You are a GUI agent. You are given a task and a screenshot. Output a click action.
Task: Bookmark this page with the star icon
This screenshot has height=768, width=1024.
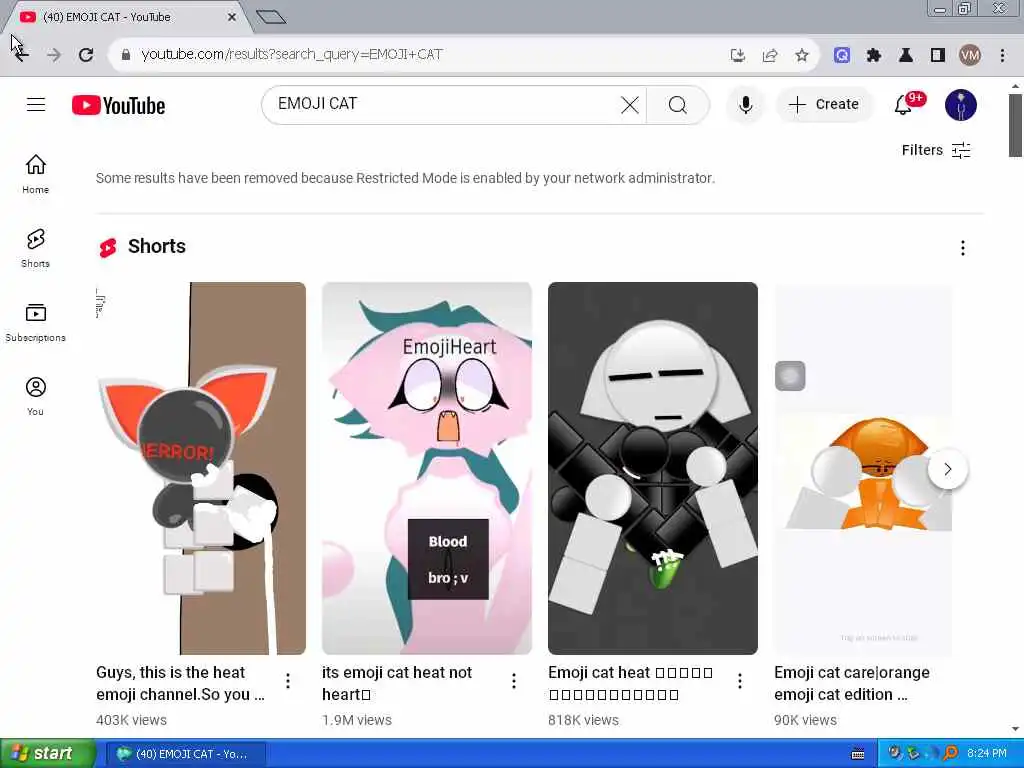tap(802, 56)
